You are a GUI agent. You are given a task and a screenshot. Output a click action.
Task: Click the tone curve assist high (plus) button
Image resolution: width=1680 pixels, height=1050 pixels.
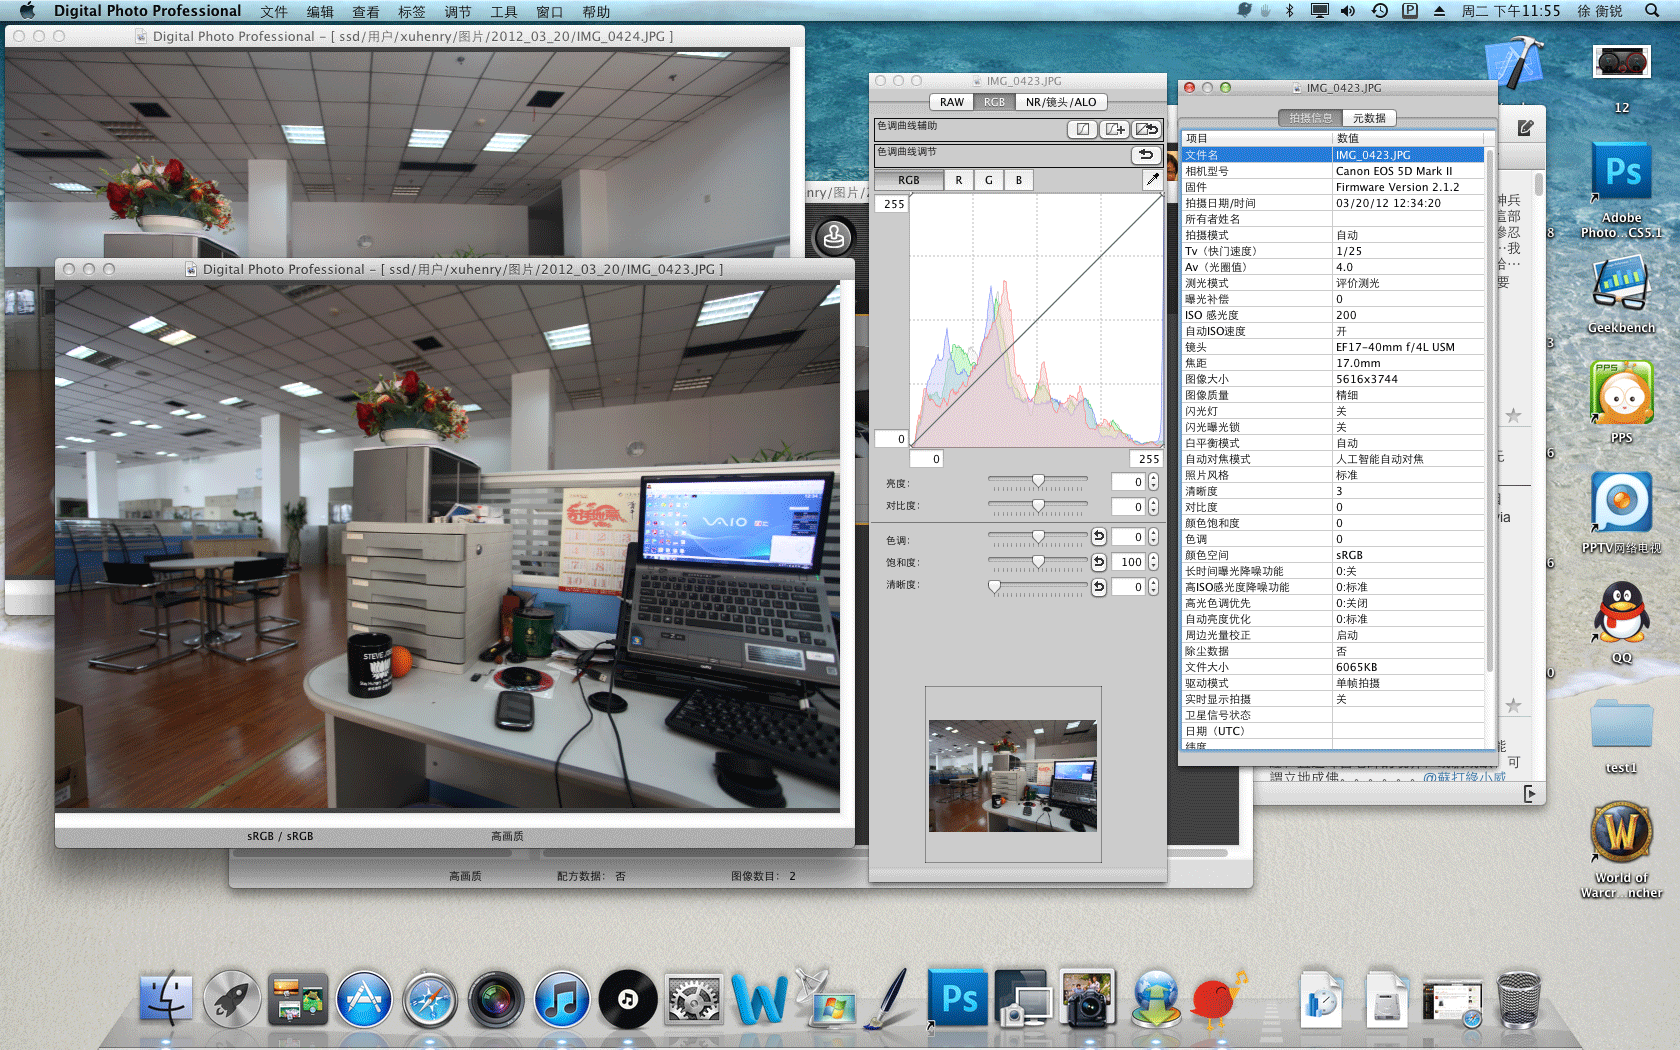pos(1114,129)
